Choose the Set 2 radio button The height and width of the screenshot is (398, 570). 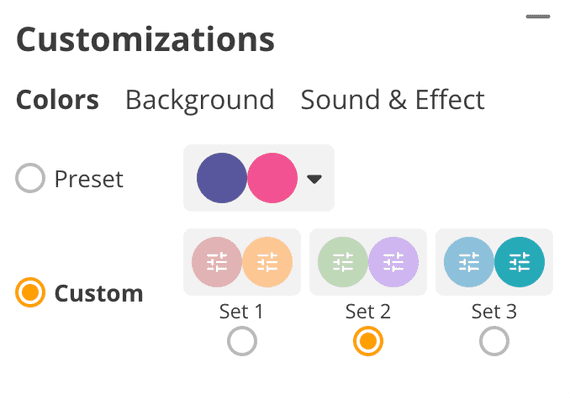tap(368, 341)
